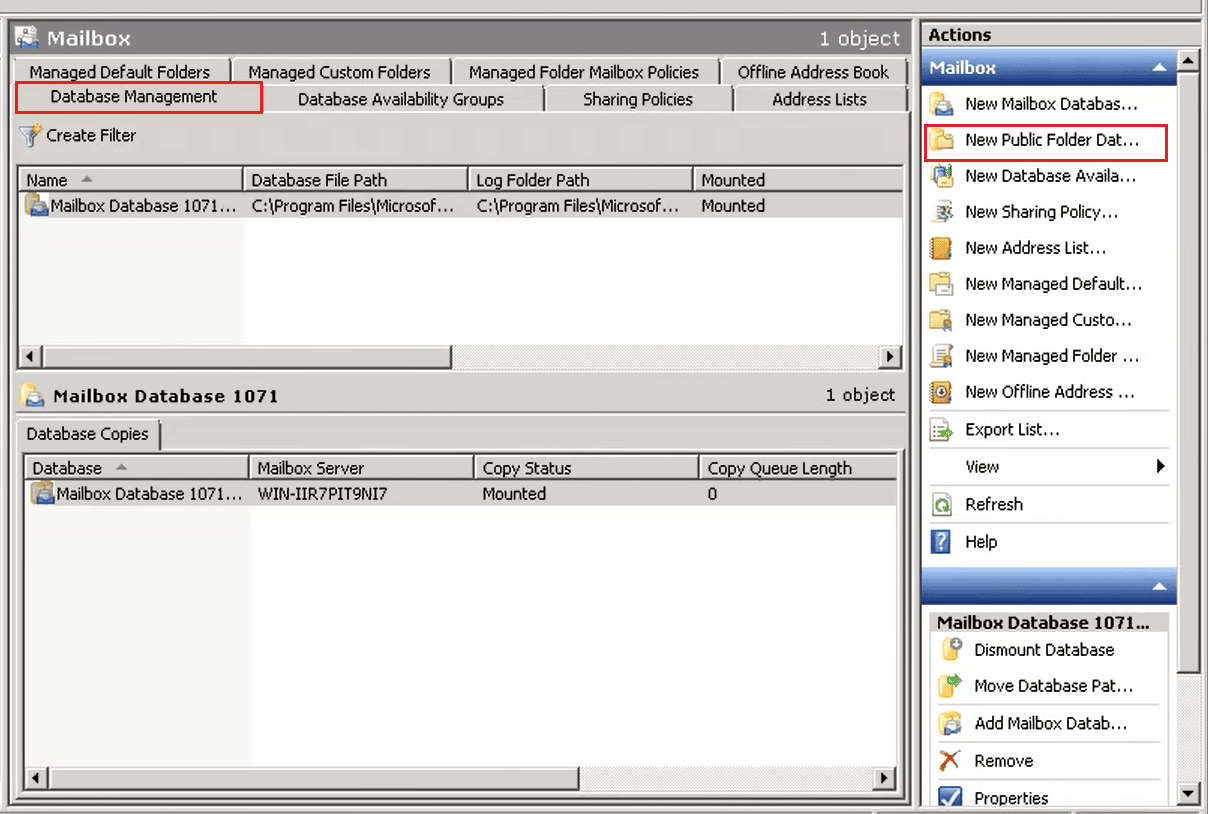Switch to Managed Default Folders tab
The image size is (1208, 814).
(x=120, y=72)
